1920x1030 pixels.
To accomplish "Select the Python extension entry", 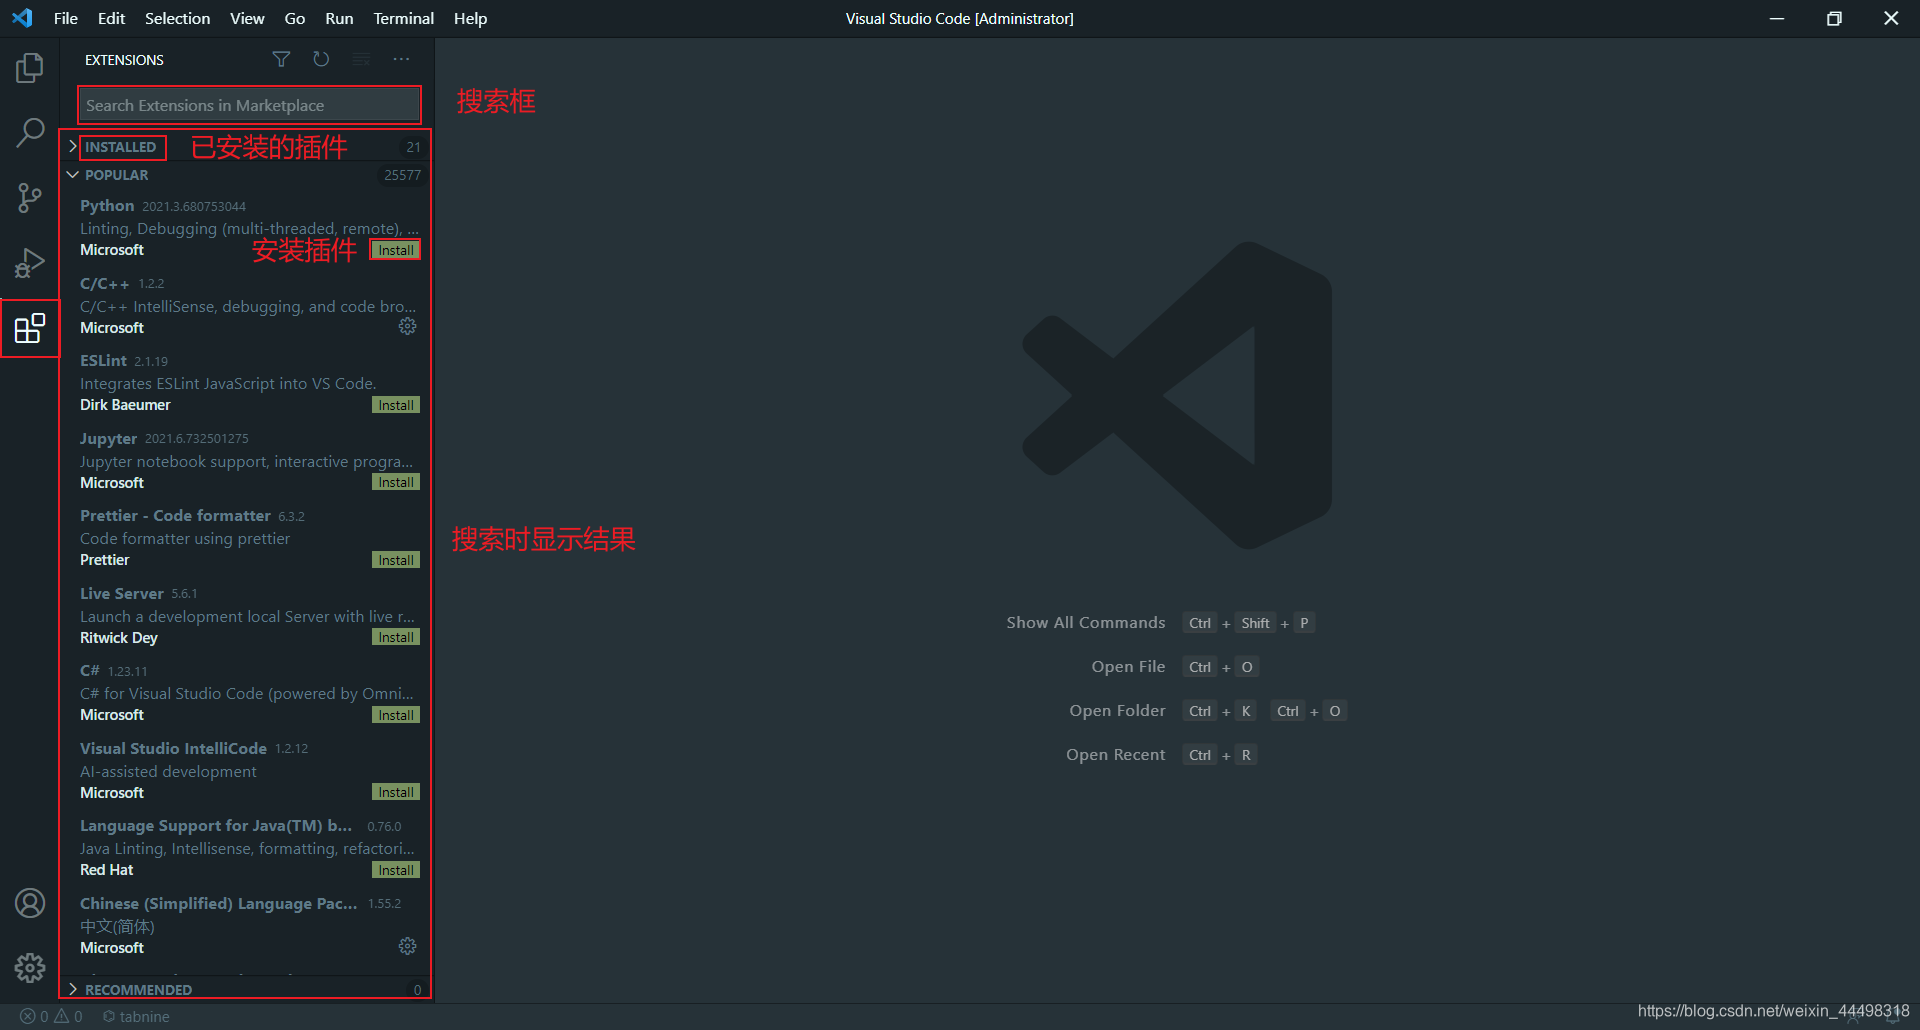I will [249, 228].
